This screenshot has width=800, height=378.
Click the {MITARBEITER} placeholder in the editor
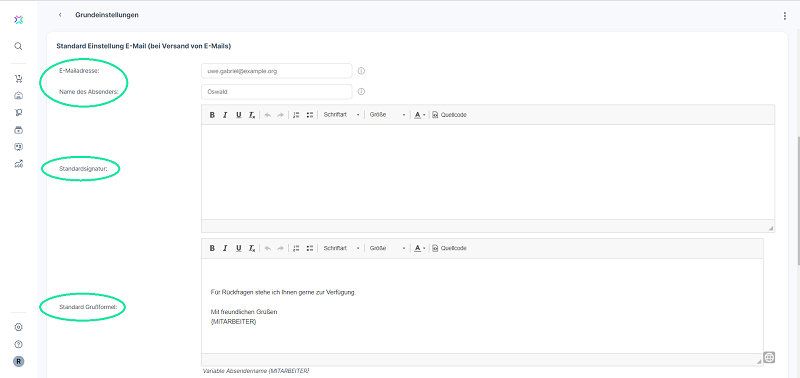point(233,322)
